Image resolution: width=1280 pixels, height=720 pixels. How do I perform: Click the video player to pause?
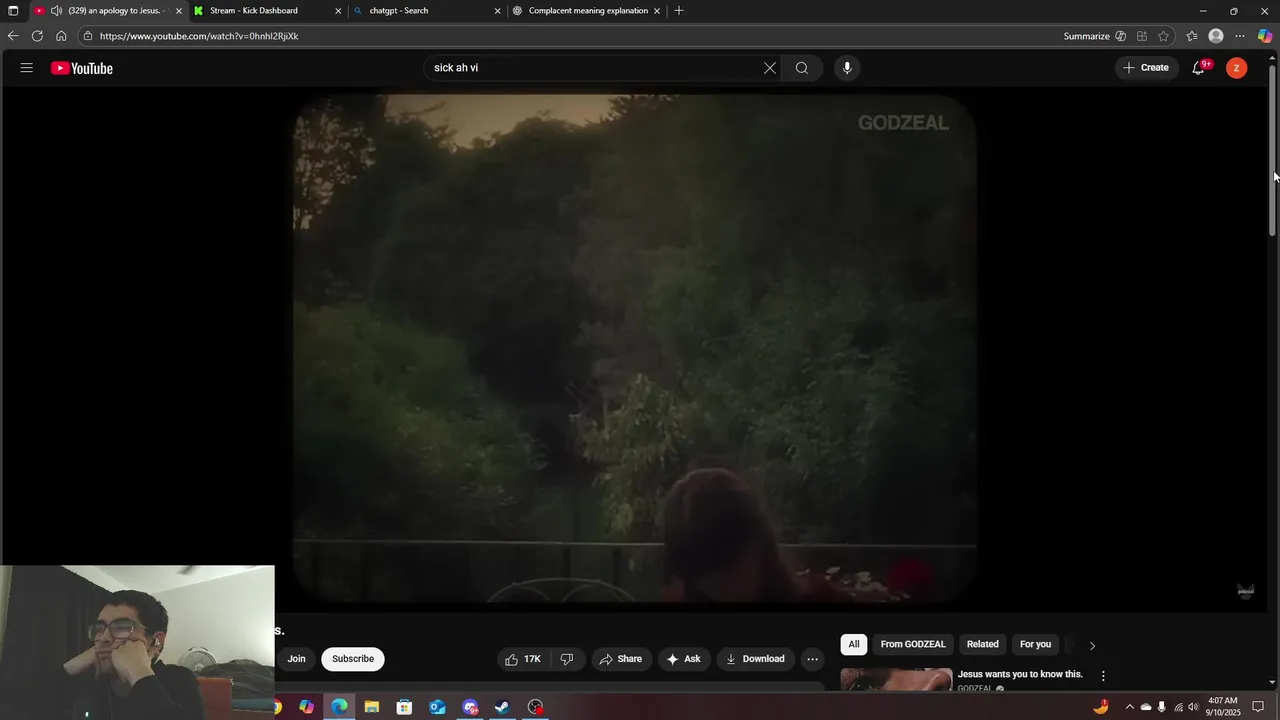point(635,348)
